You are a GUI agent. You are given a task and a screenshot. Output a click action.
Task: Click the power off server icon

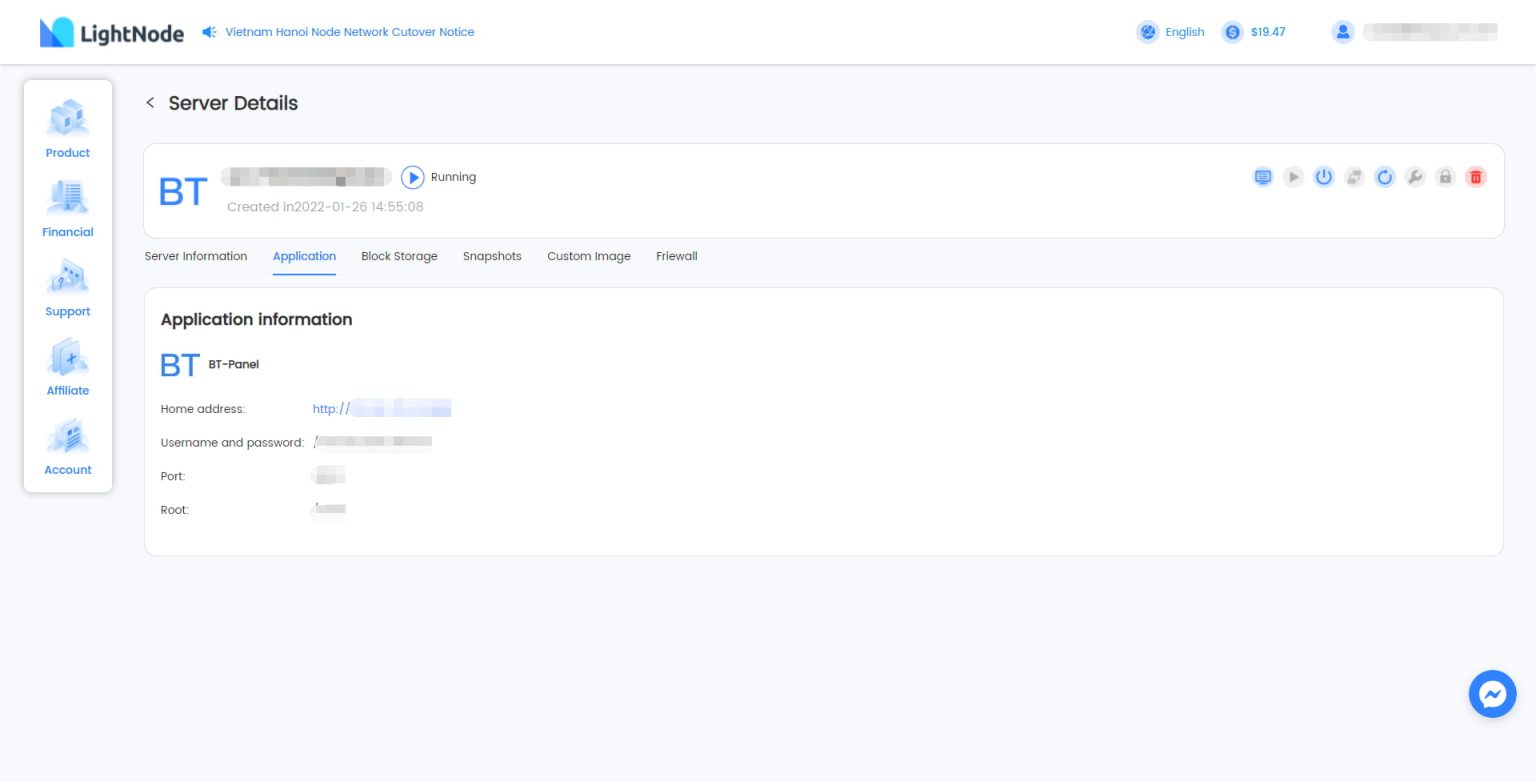click(x=1324, y=177)
